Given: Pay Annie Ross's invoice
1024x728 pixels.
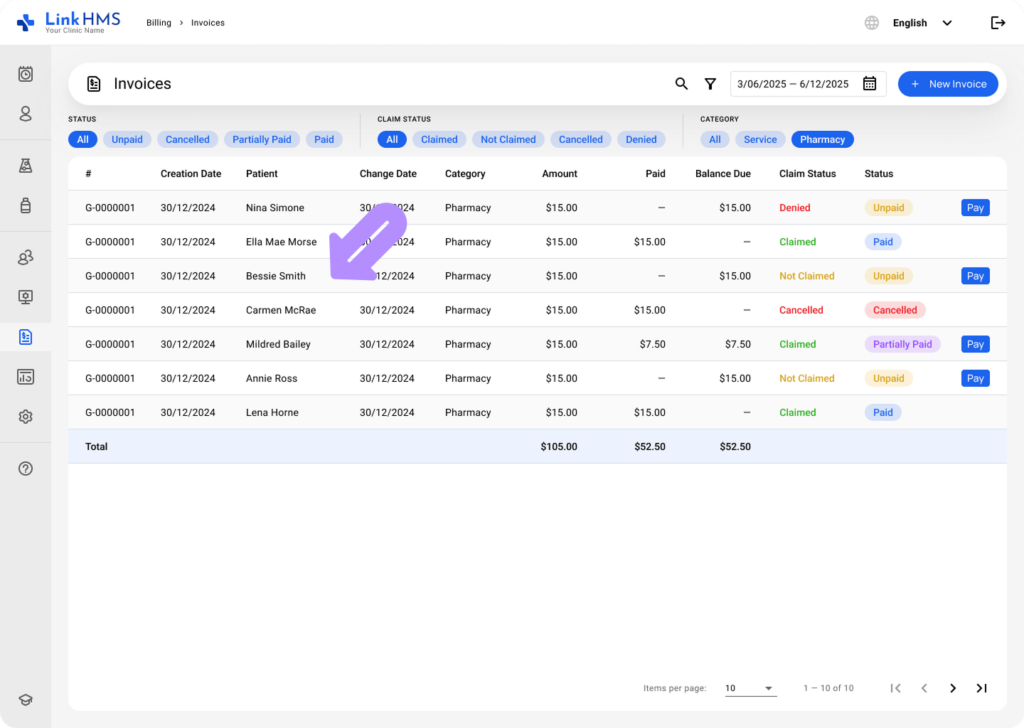Looking at the screenshot, I should click(x=975, y=378).
